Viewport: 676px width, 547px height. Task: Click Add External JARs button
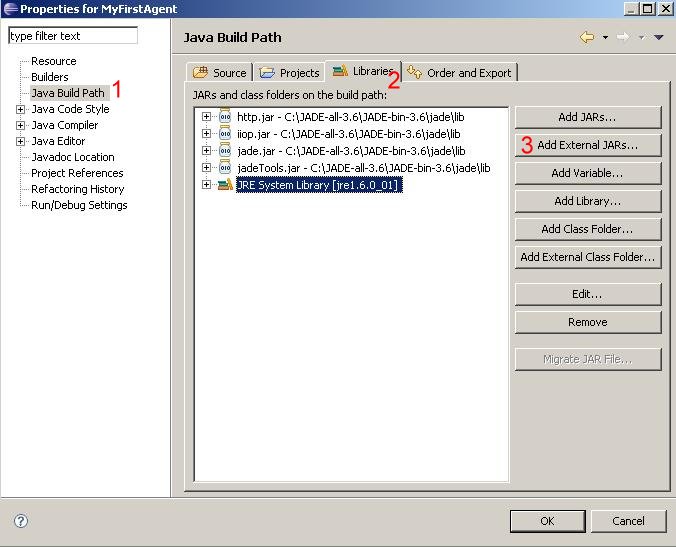pyautogui.click(x=587, y=145)
